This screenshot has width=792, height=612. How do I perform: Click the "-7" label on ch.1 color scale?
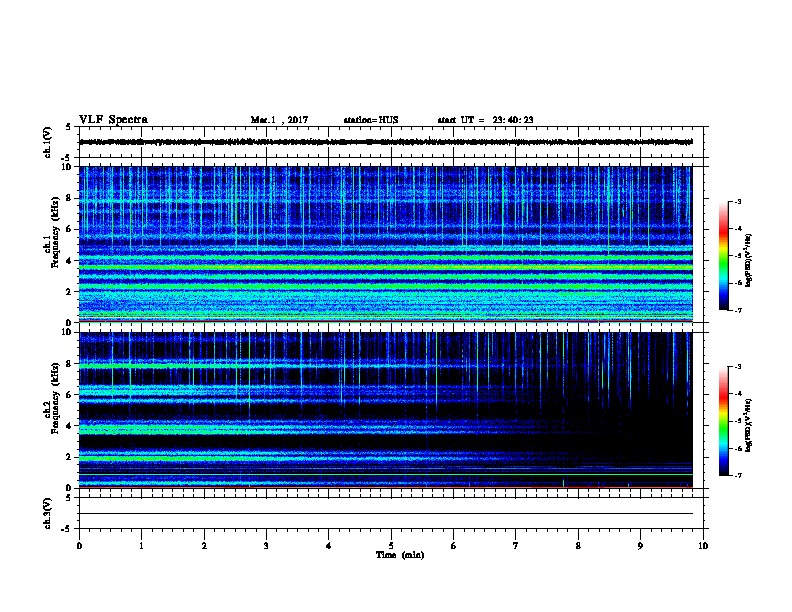point(737,310)
